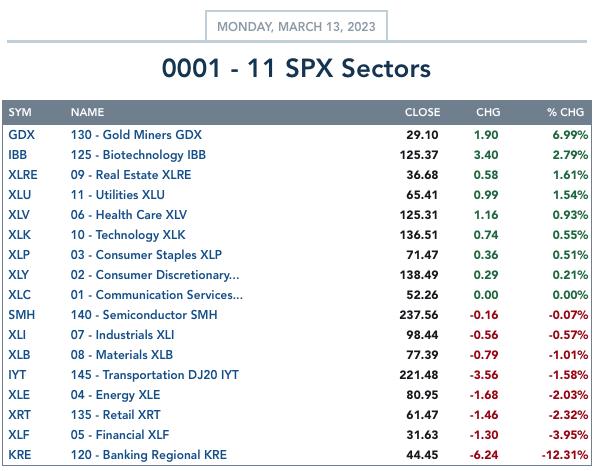Select the XLRE symbol link
Viewport: 597px width, 471px height.
tap(23, 175)
